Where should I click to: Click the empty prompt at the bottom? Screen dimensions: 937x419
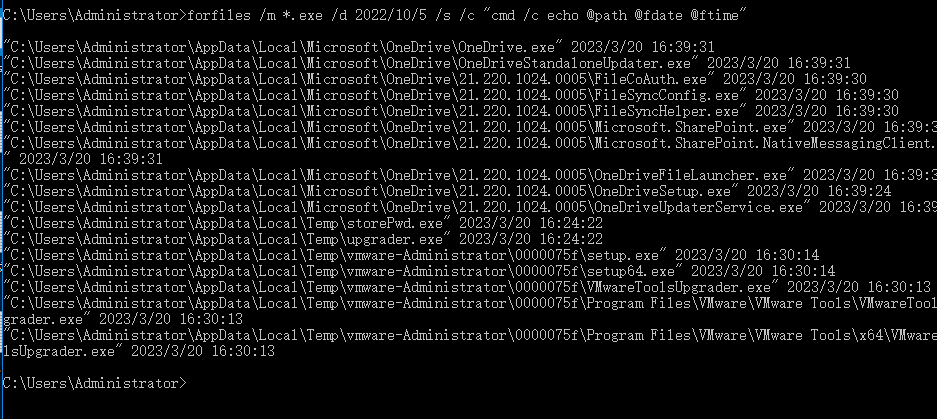tap(95, 383)
